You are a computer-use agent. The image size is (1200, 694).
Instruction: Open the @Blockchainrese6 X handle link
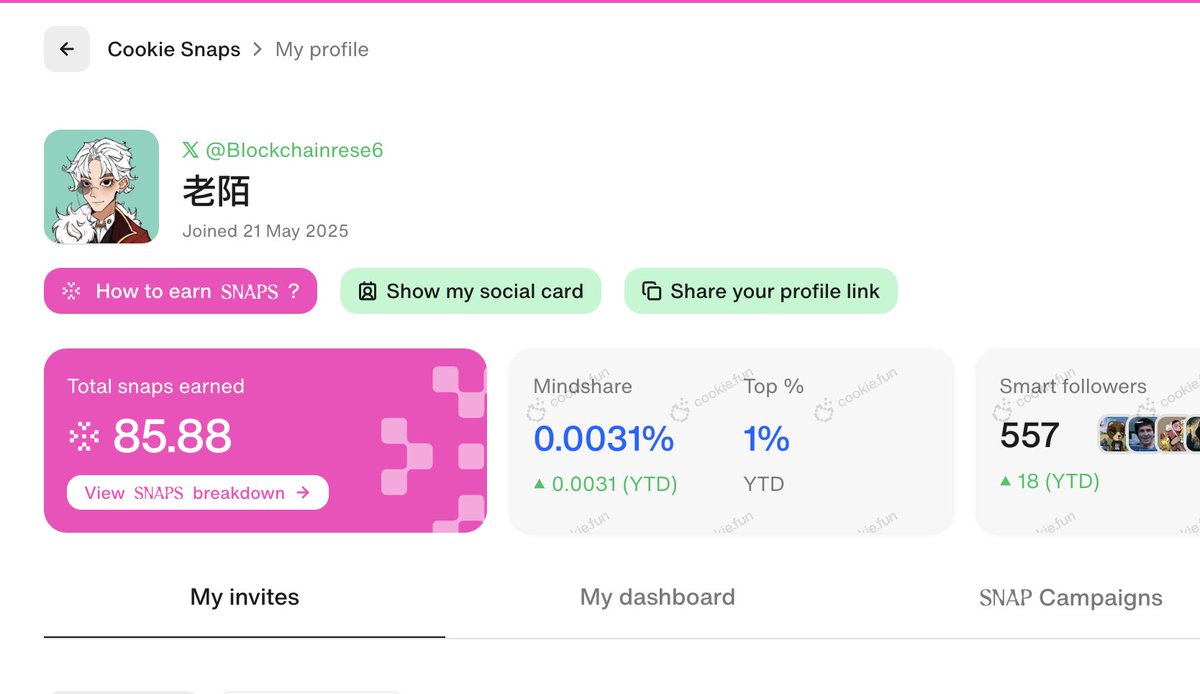point(294,150)
